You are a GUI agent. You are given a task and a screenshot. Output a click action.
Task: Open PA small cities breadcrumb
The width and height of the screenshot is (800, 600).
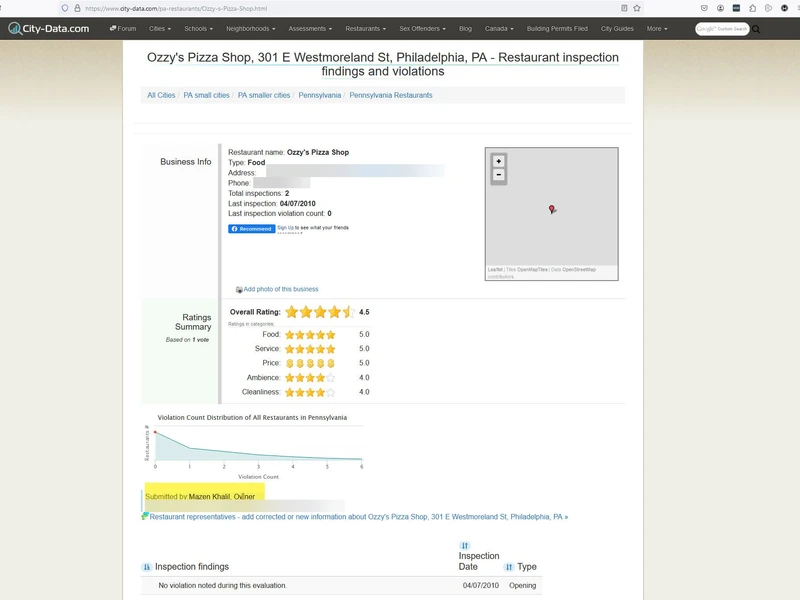click(206, 95)
